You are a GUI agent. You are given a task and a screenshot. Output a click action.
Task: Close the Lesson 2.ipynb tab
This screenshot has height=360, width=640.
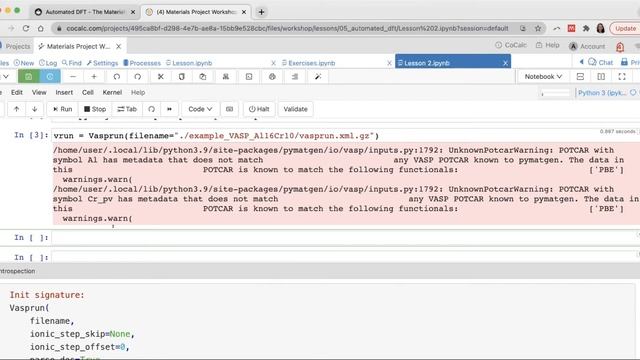tap(505, 63)
